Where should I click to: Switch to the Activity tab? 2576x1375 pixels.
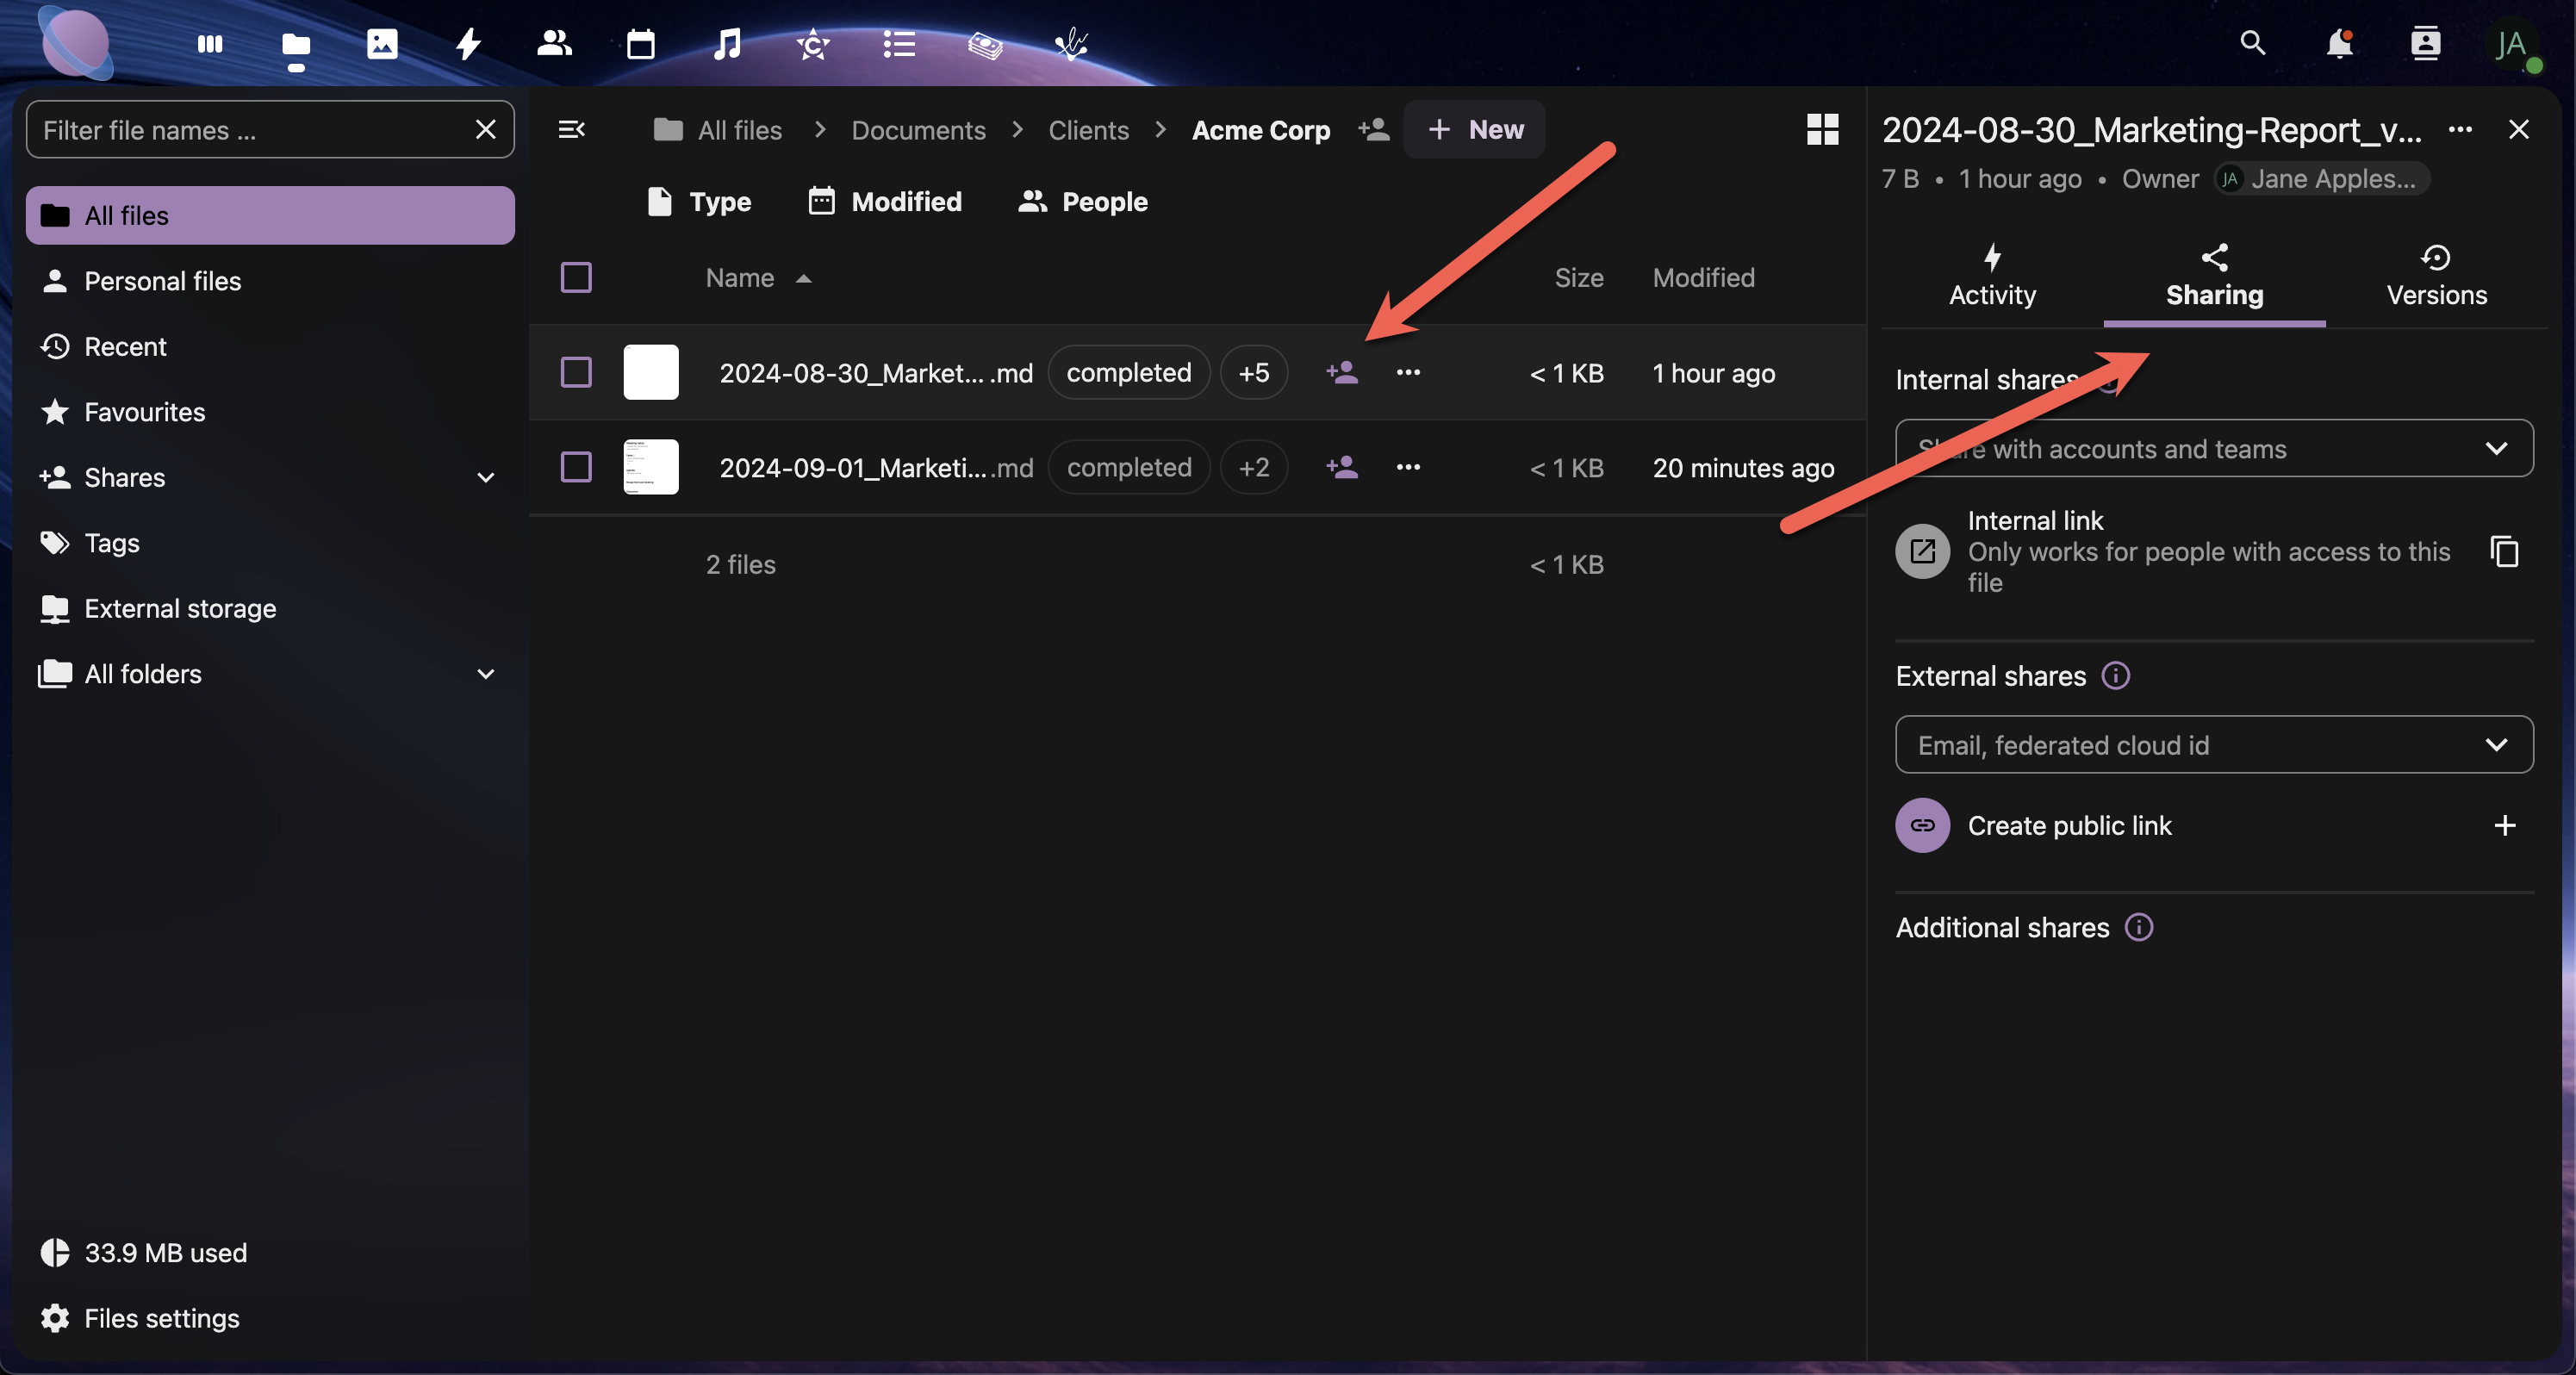(x=1992, y=277)
